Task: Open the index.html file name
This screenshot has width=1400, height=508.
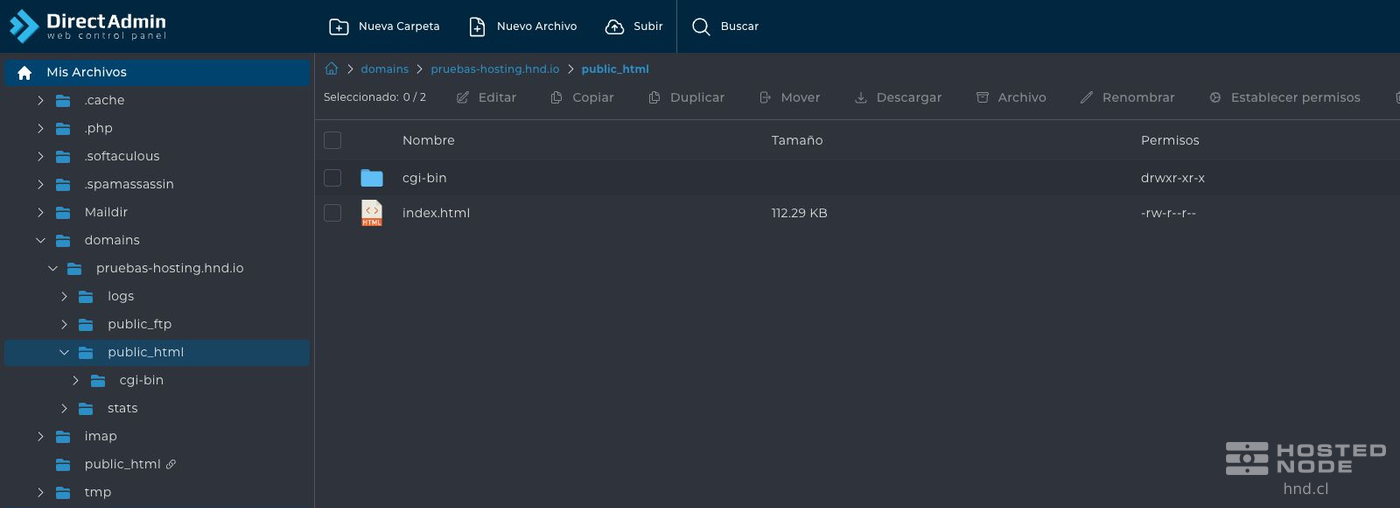Action: [436, 213]
